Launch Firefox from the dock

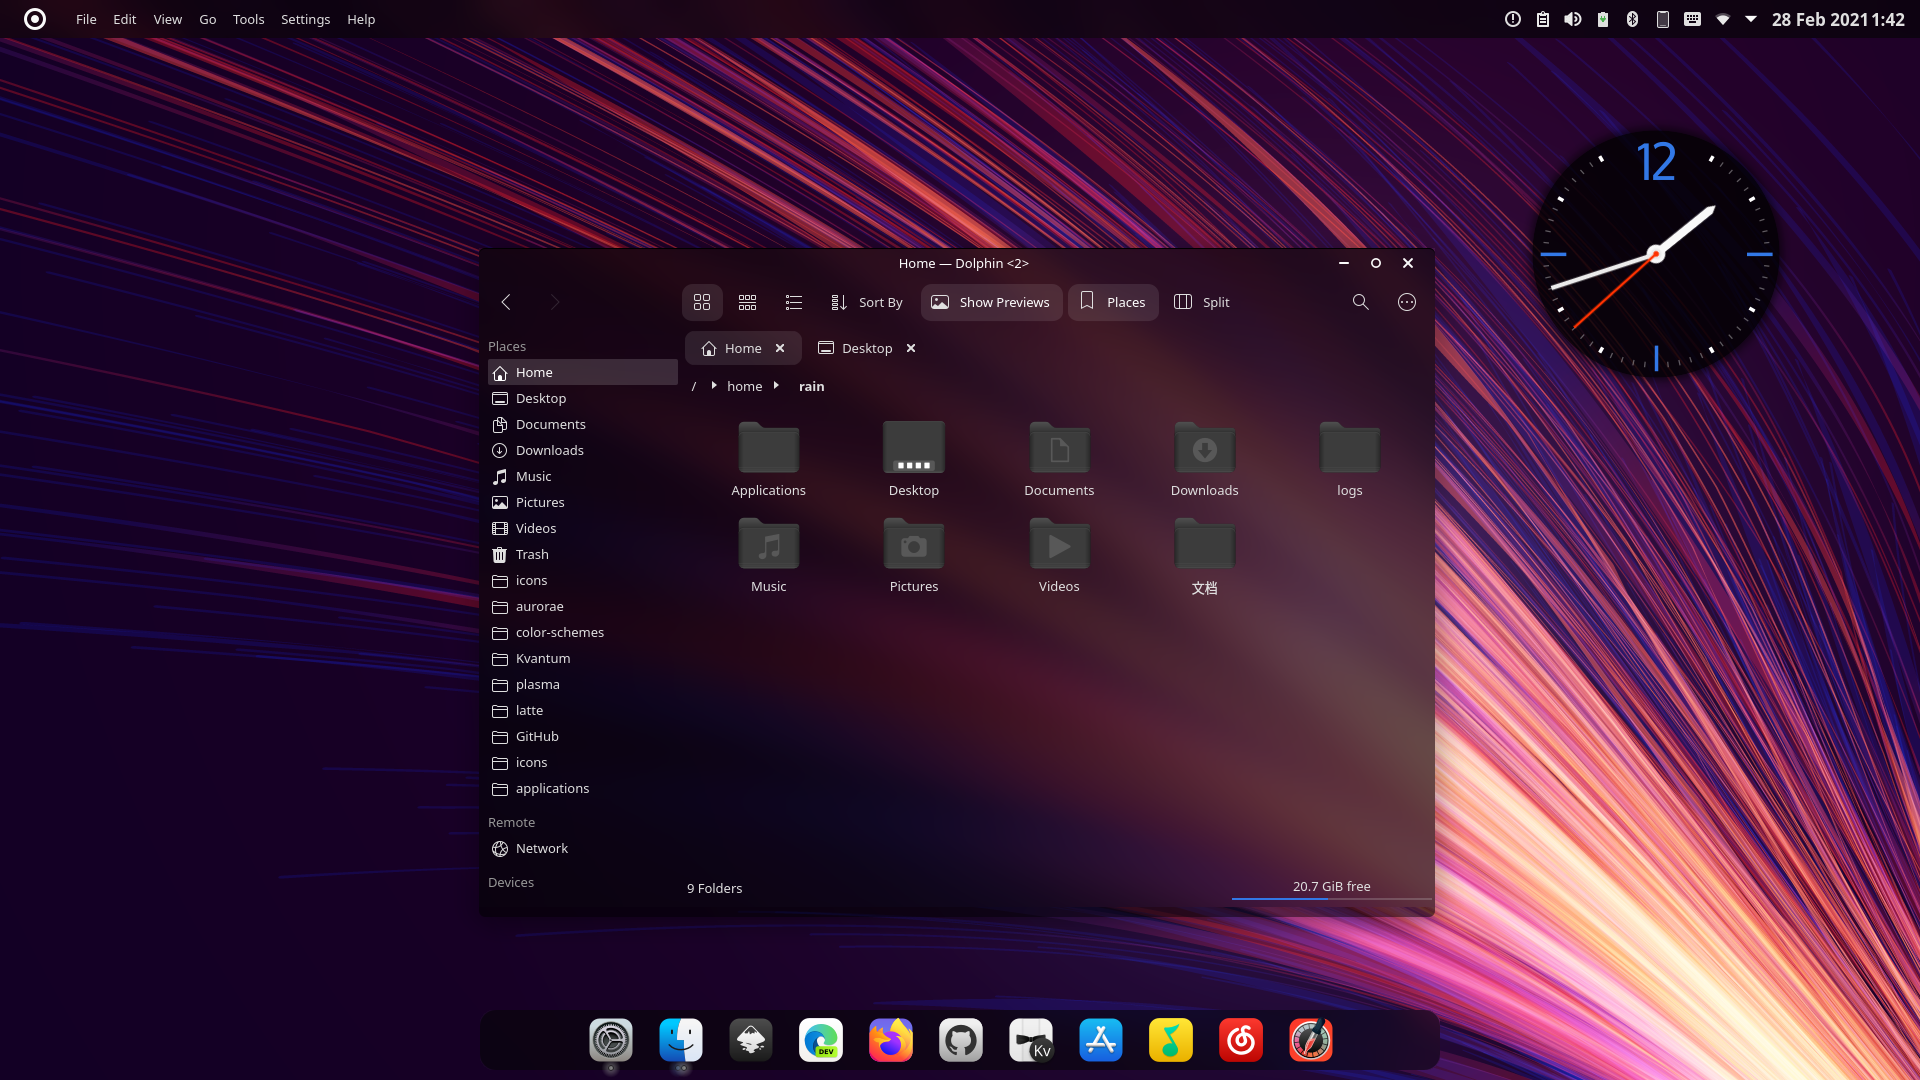click(x=890, y=1040)
